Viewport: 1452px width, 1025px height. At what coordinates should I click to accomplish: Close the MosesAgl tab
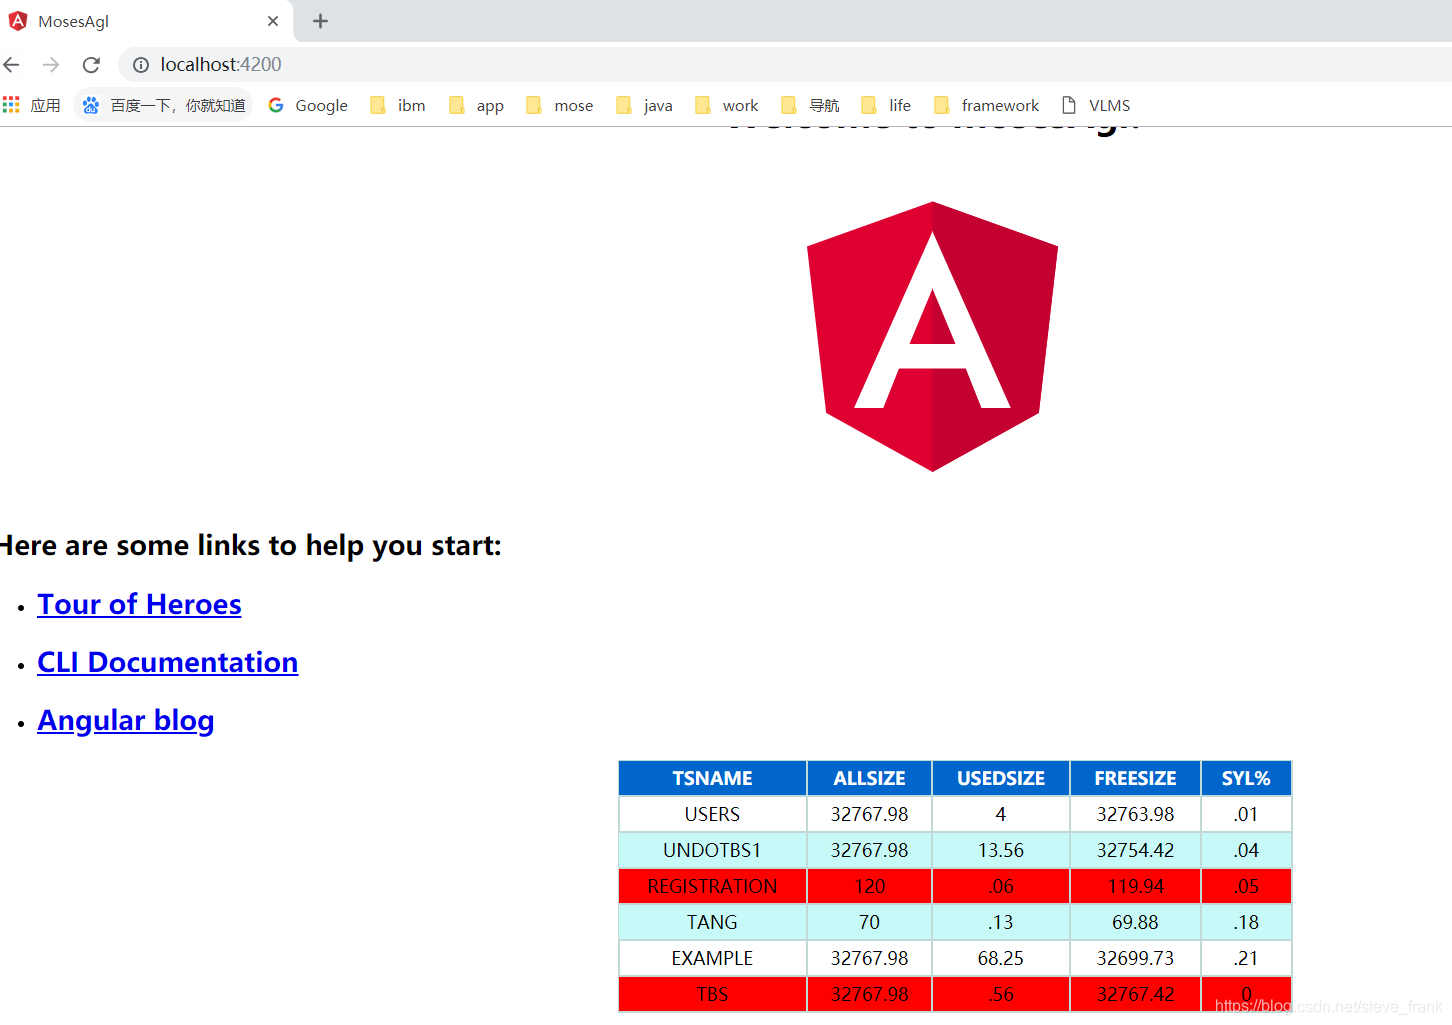[x=273, y=21]
